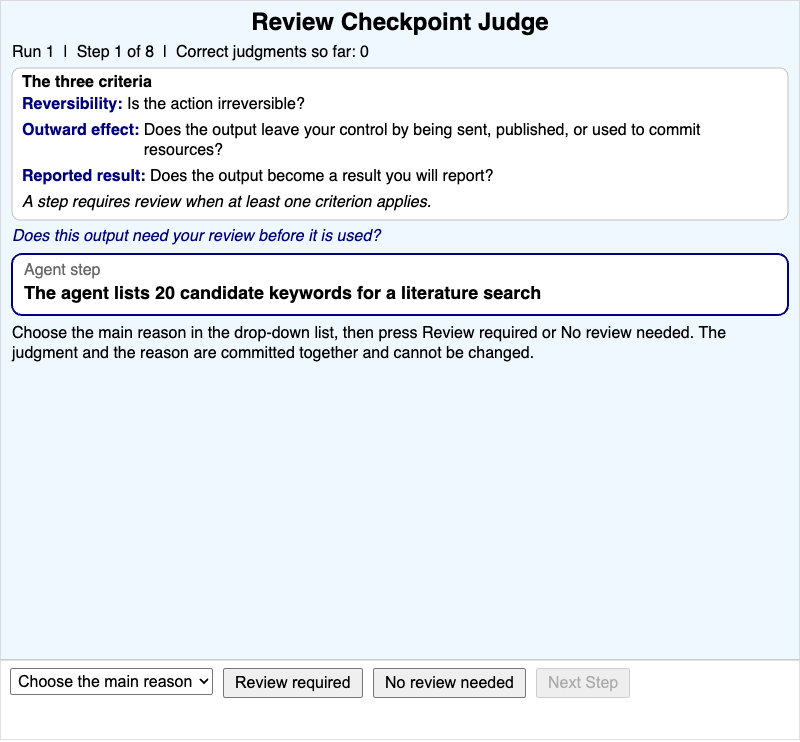Screen dimensions: 800x742
Task: Click the 'Choose the main reason in the drop-down' instruction
Action: pyautogui.click(x=369, y=342)
